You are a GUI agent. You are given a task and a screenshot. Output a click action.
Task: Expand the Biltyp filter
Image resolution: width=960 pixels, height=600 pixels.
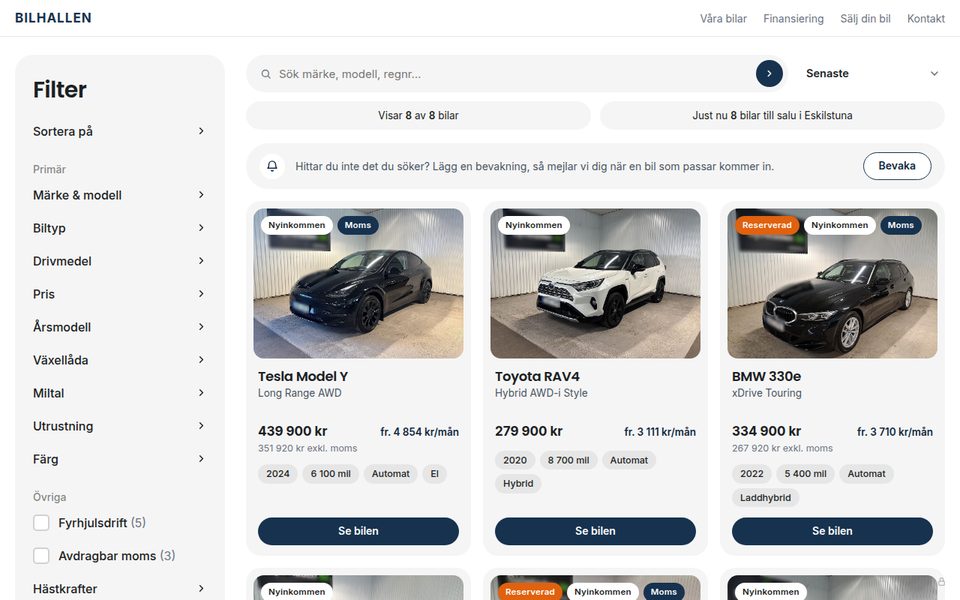(119, 228)
